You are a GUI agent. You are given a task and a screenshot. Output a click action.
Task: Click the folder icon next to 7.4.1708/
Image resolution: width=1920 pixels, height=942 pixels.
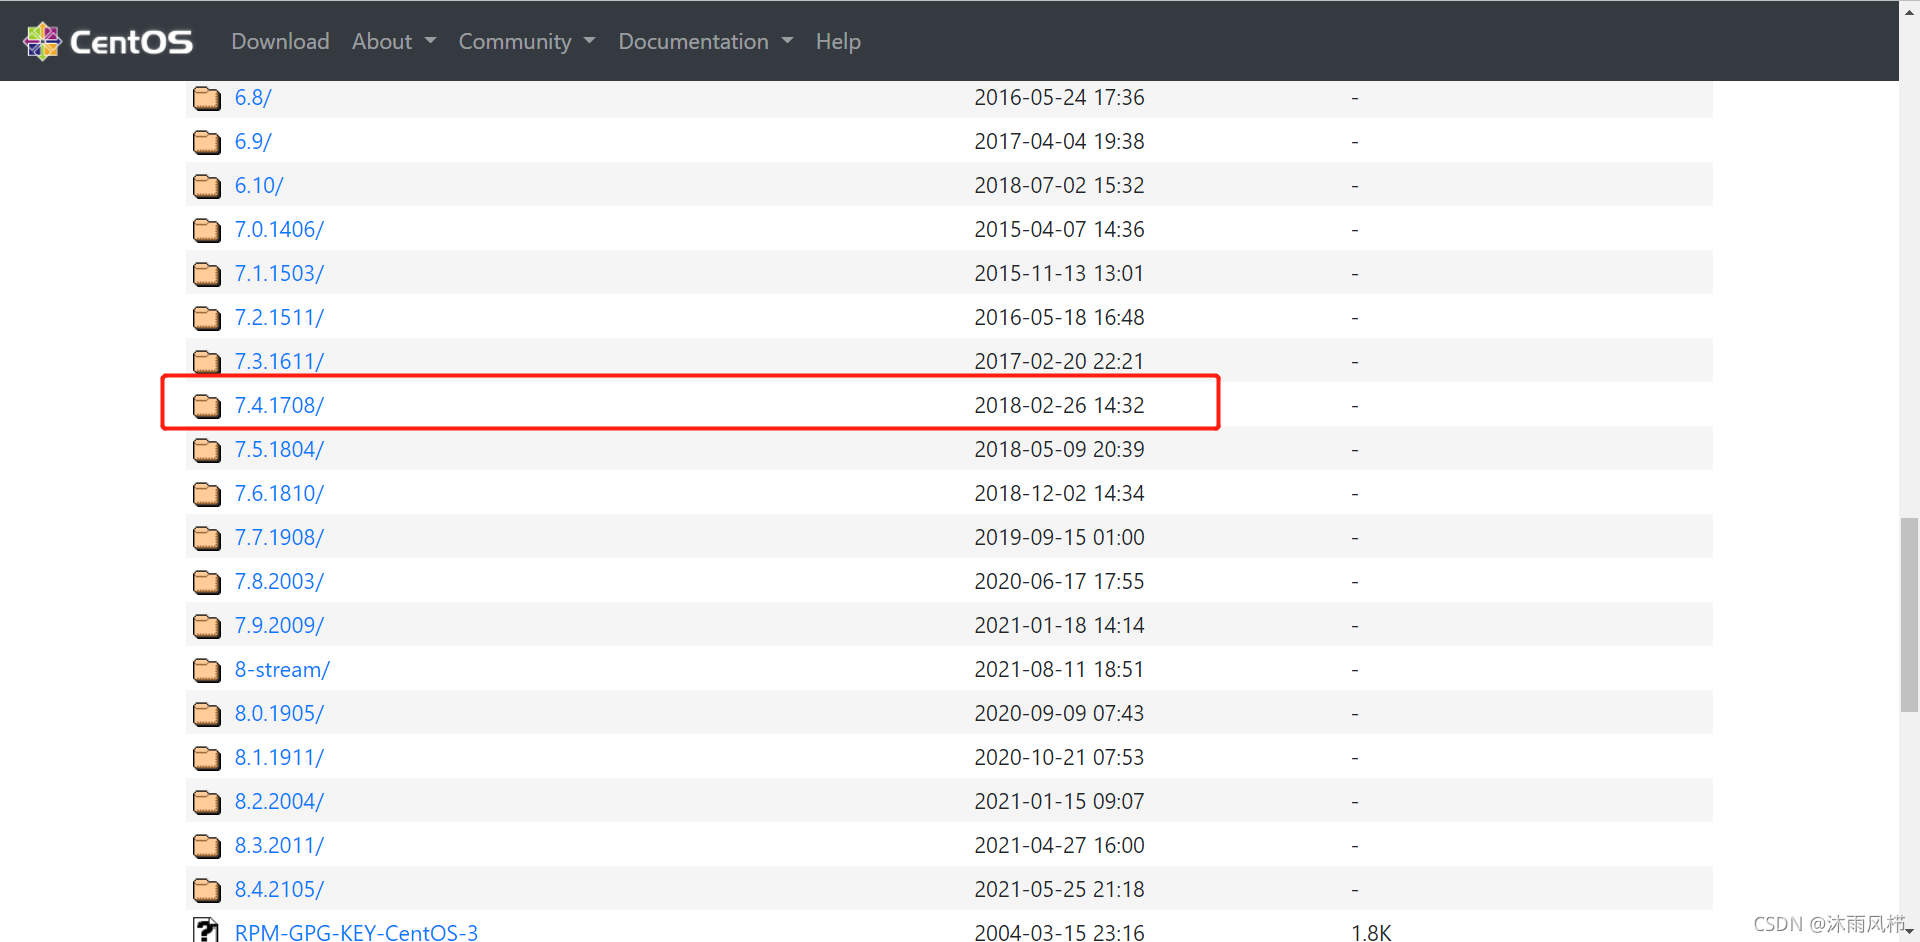point(207,406)
